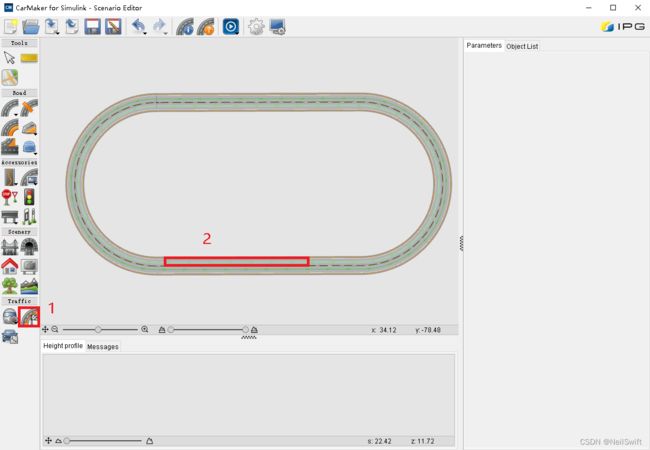Click the route tool highlighted in red
The image size is (650, 450).
coord(29,317)
